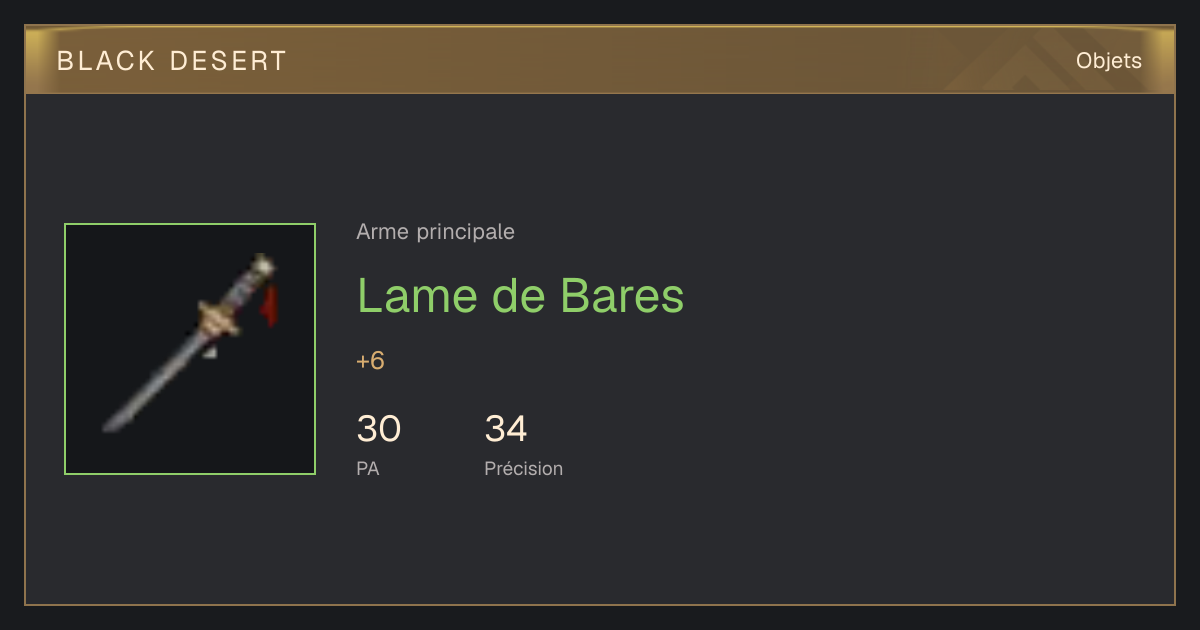Click the golden header banner bar
Viewport: 1200px width, 630px height.
(600, 60)
